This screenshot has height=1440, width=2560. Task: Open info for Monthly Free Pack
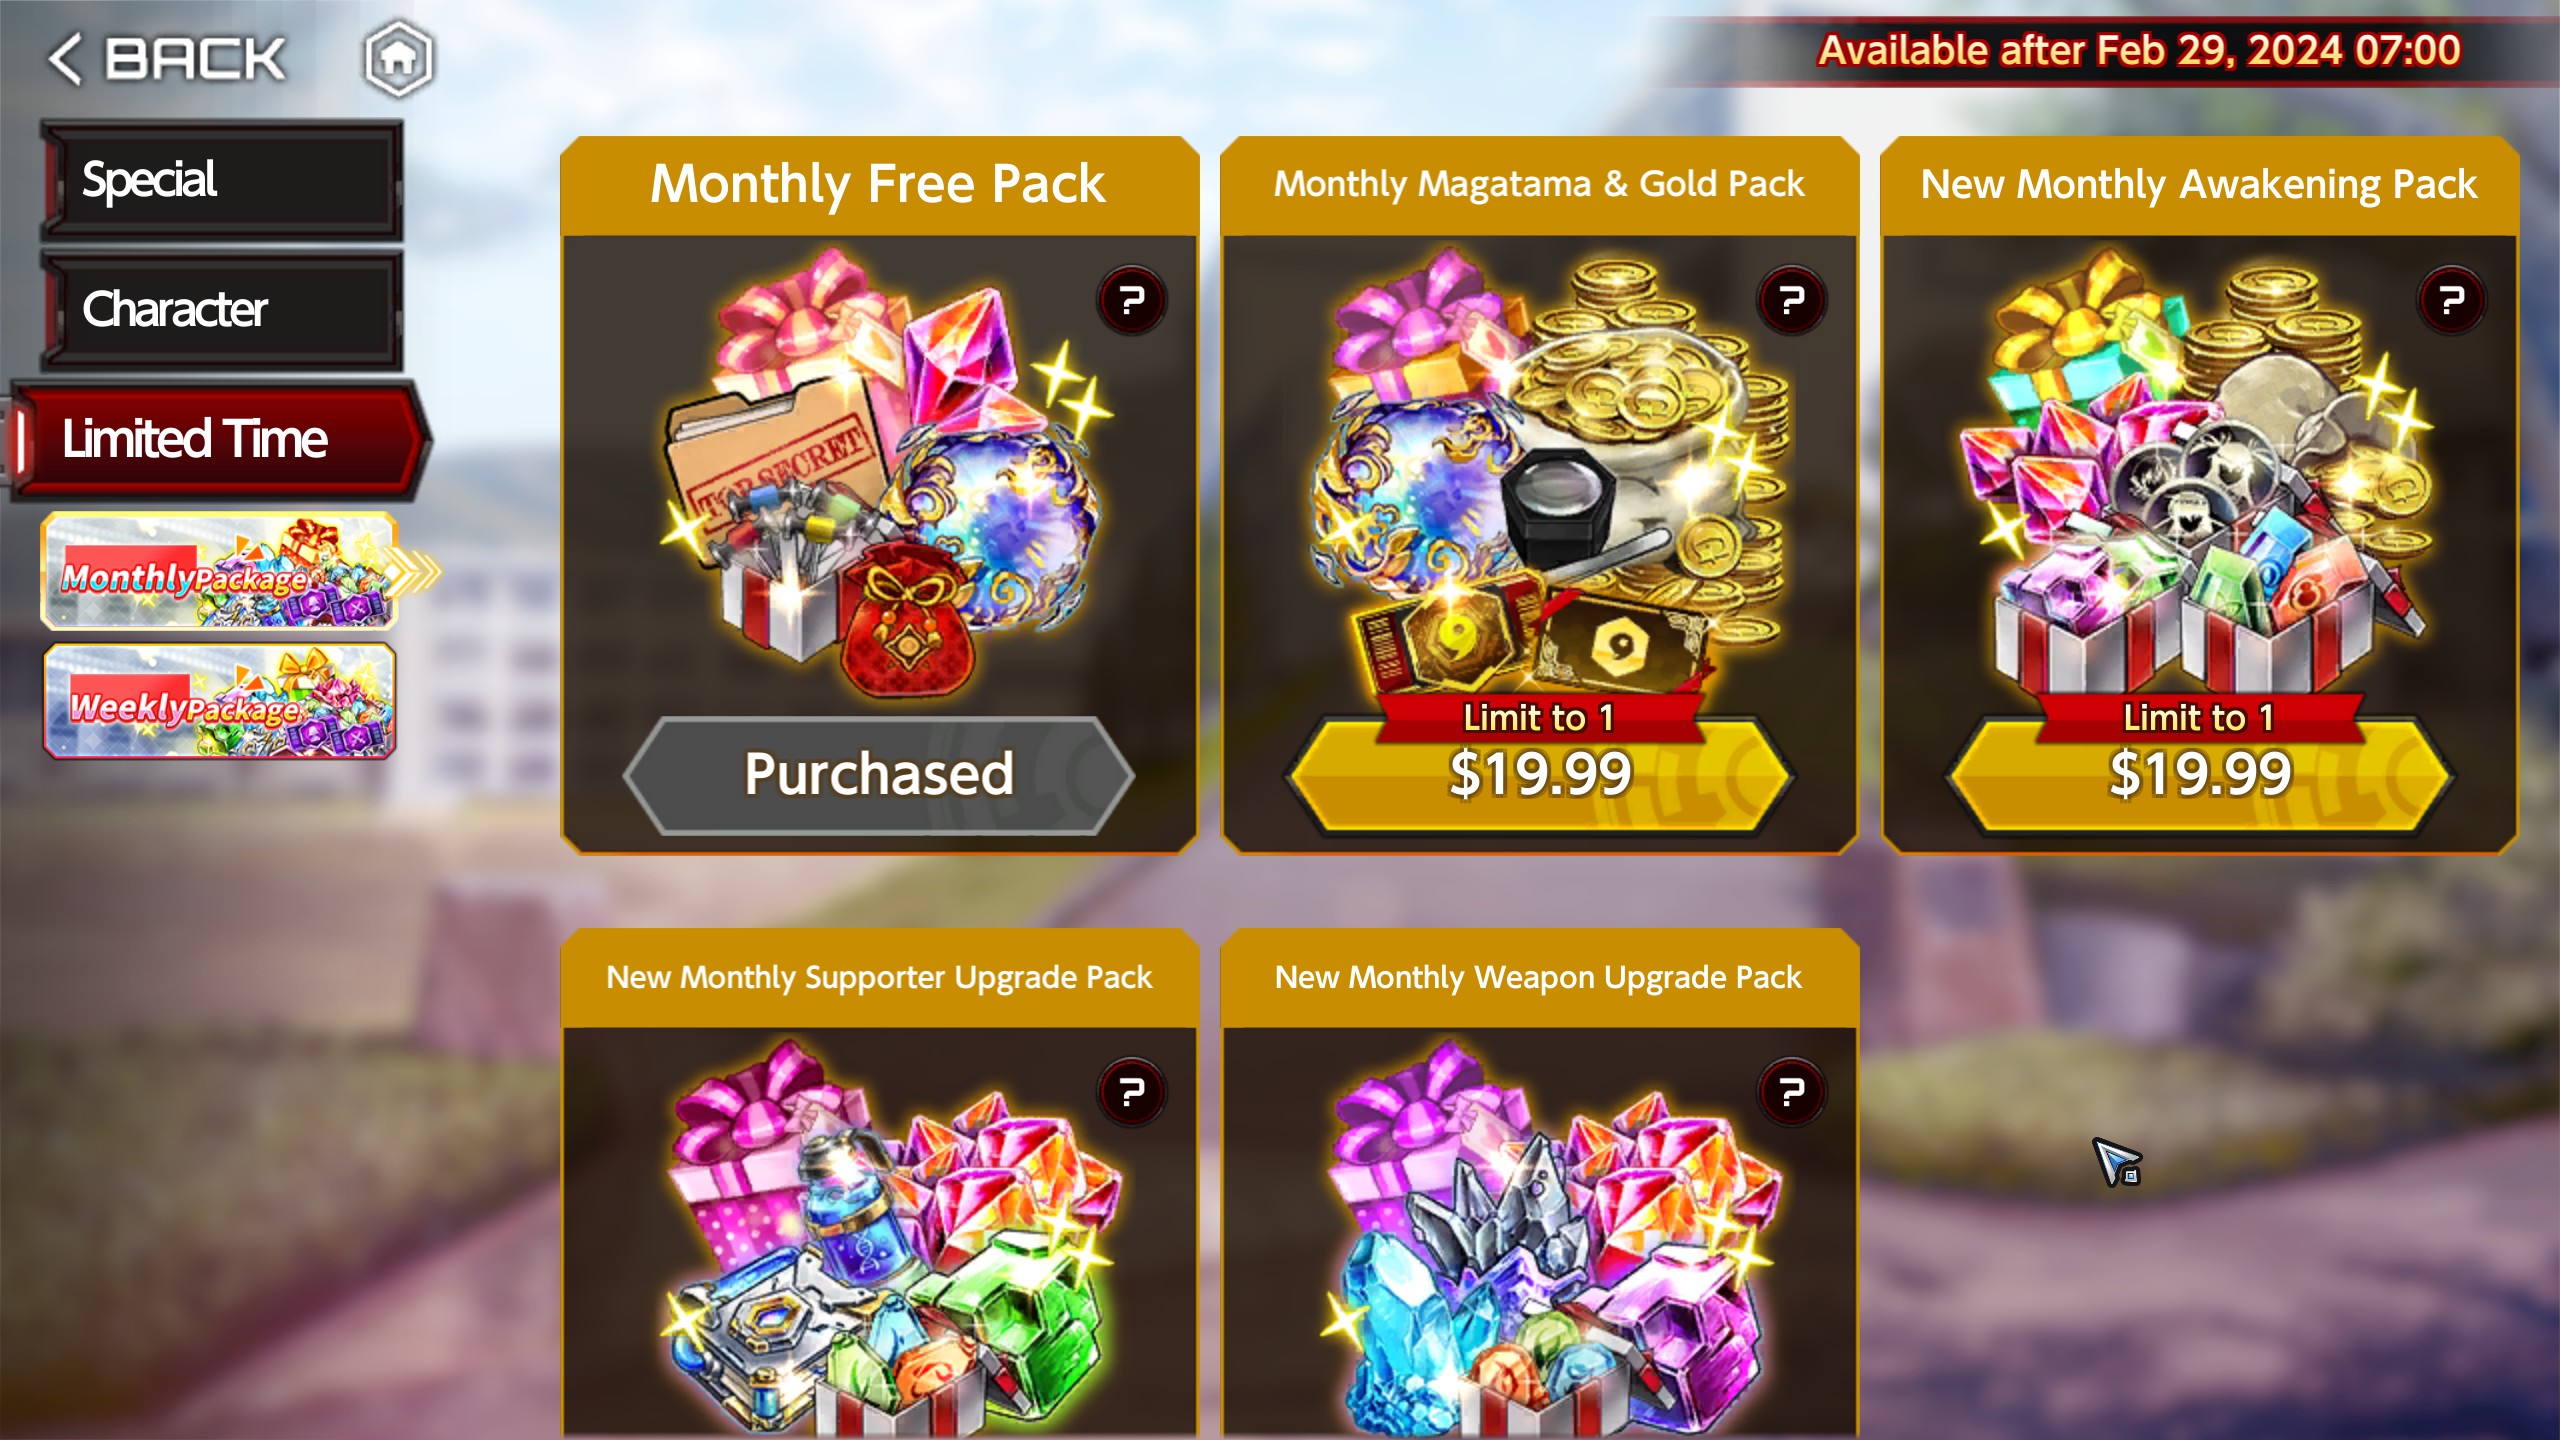[1131, 300]
